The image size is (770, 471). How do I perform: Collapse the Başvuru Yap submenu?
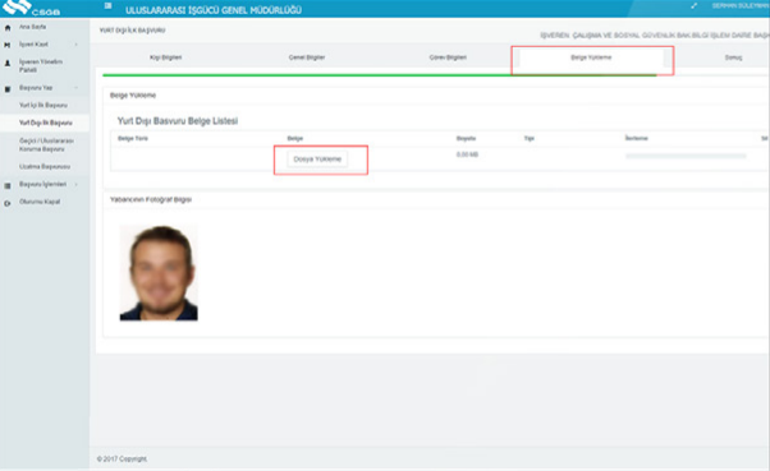[76, 88]
